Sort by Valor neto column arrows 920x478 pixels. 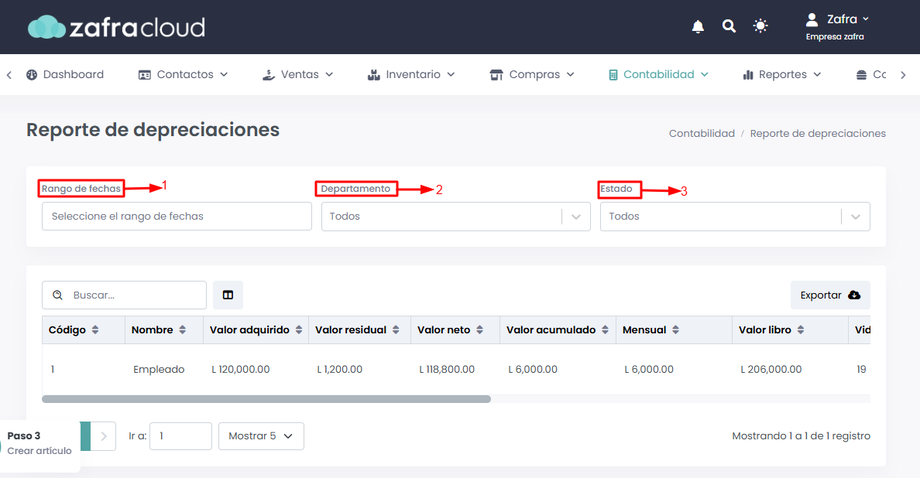(x=480, y=330)
